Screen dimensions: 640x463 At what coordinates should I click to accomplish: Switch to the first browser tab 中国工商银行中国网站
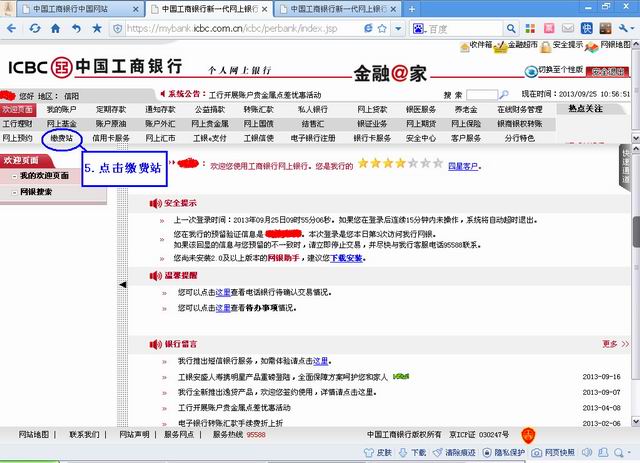pos(69,8)
